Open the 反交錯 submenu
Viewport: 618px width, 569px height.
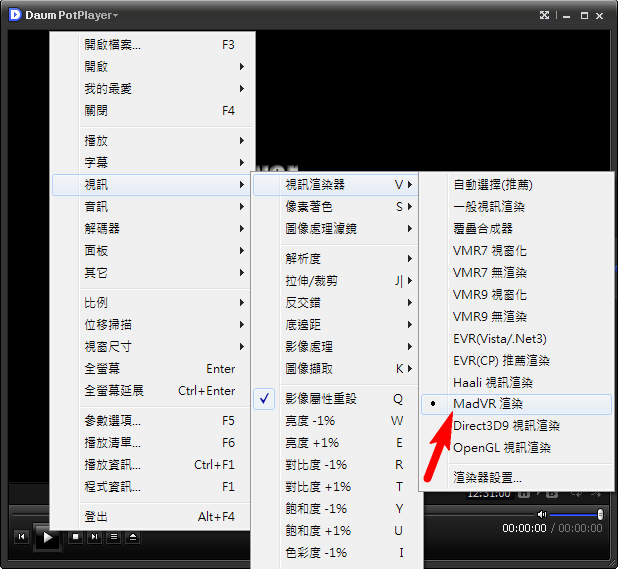click(x=335, y=303)
